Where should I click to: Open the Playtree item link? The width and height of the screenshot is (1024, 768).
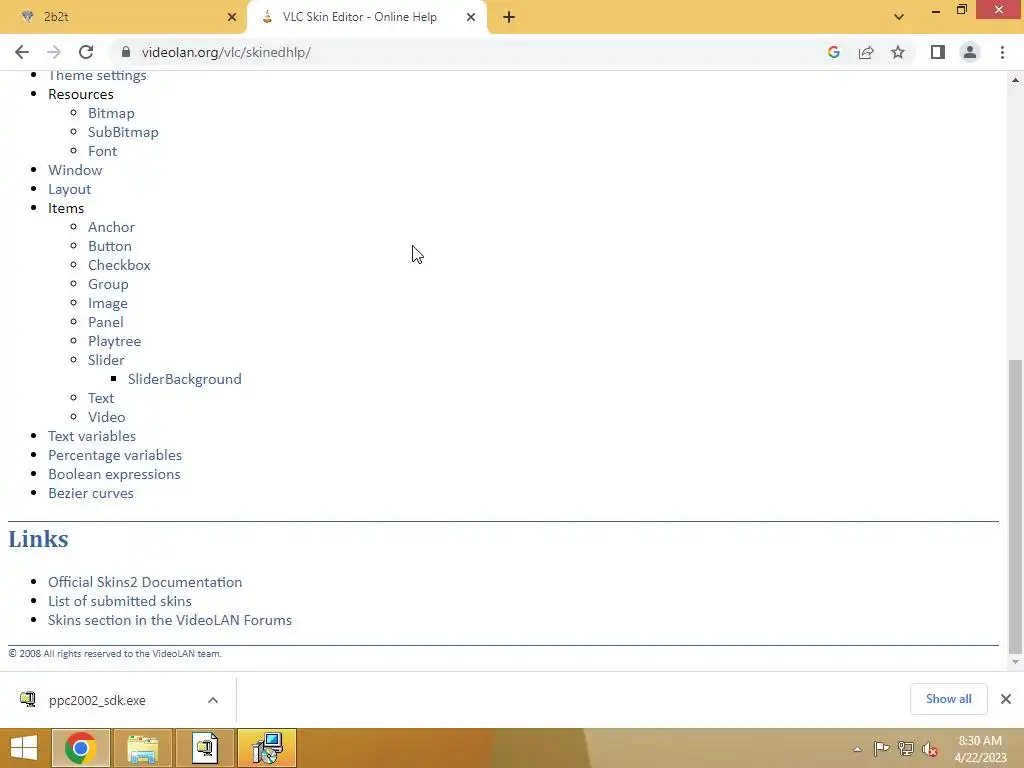114,341
